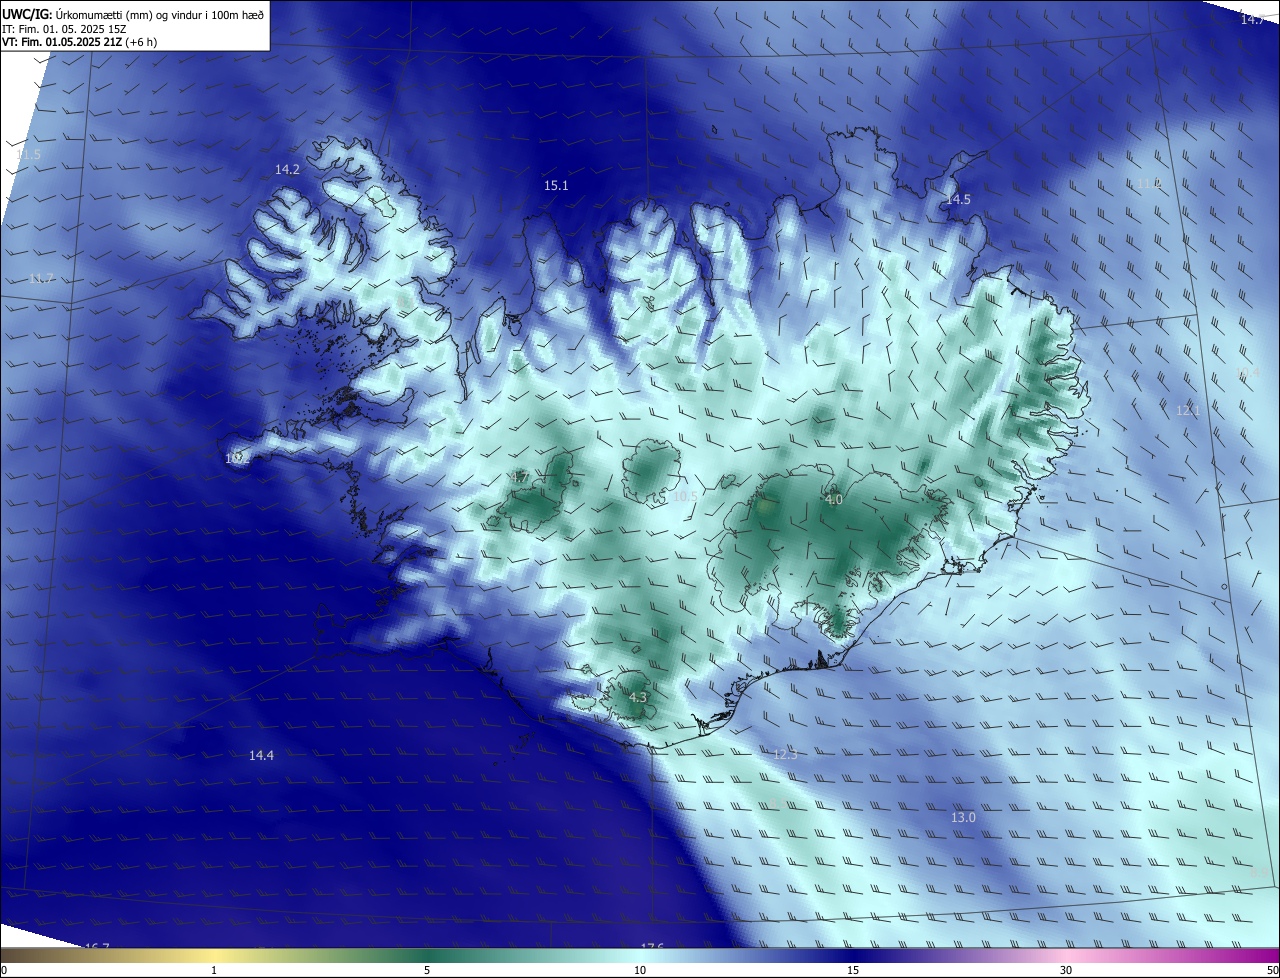Click the 15.1 value off the north coast

click(x=556, y=186)
